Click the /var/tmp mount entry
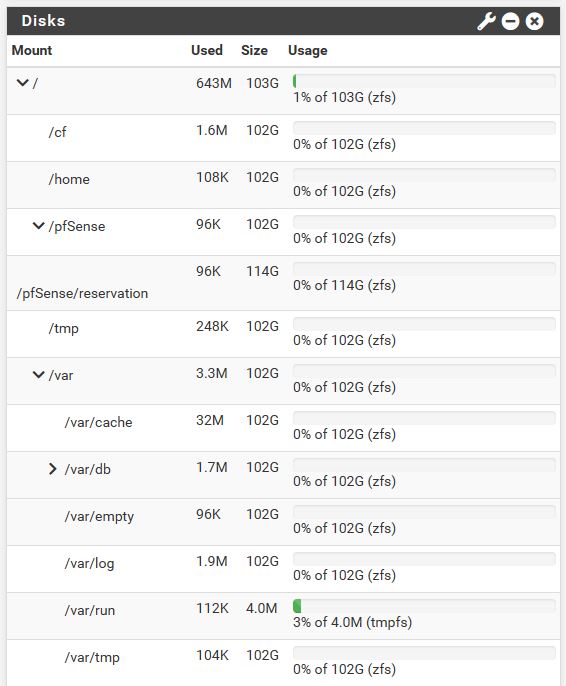 (x=92, y=658)
